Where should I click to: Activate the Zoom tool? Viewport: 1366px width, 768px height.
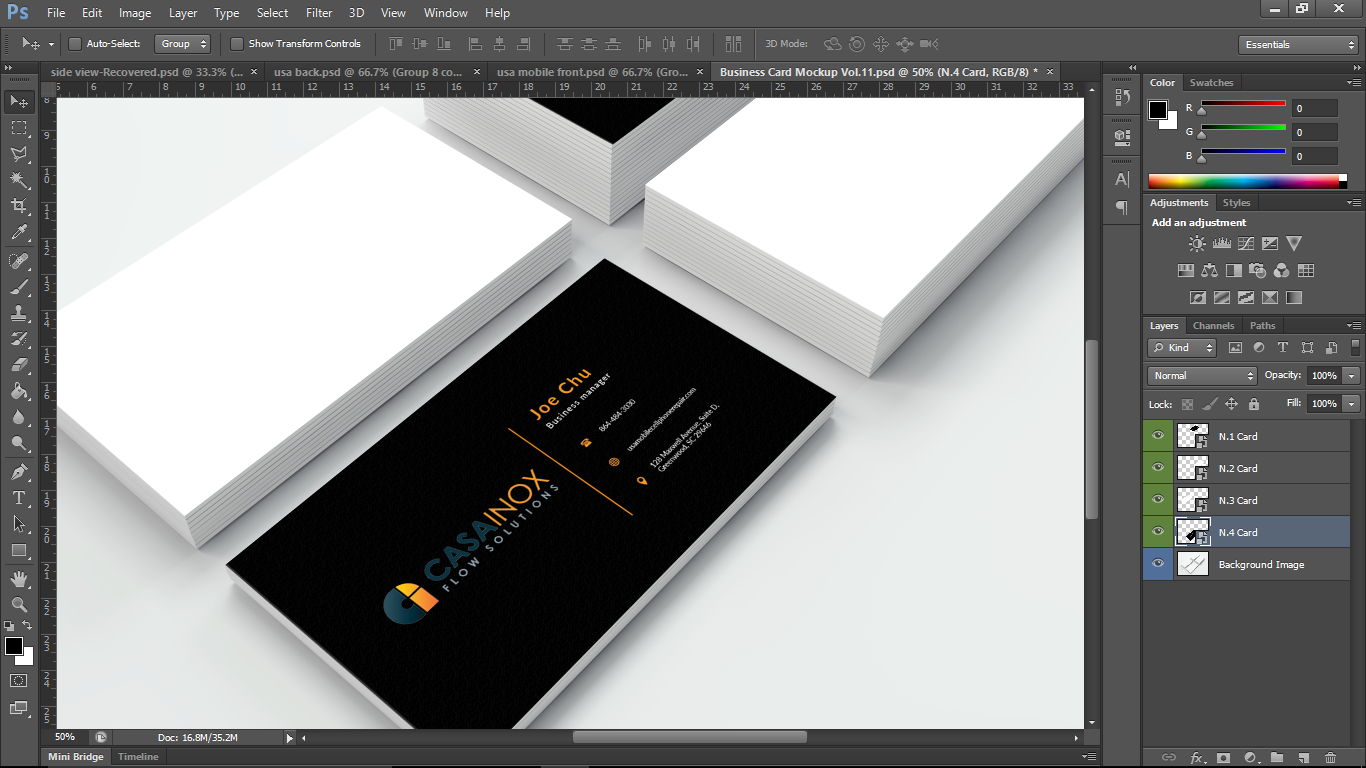coord(18,604)
